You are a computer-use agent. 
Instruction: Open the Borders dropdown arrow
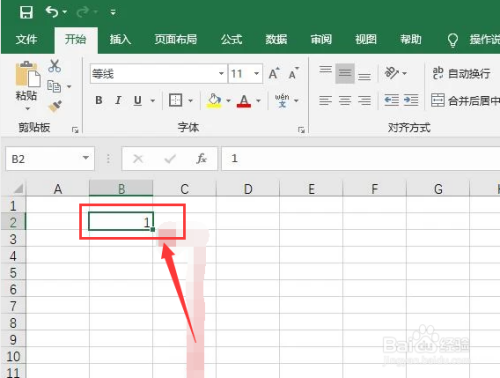191,101
